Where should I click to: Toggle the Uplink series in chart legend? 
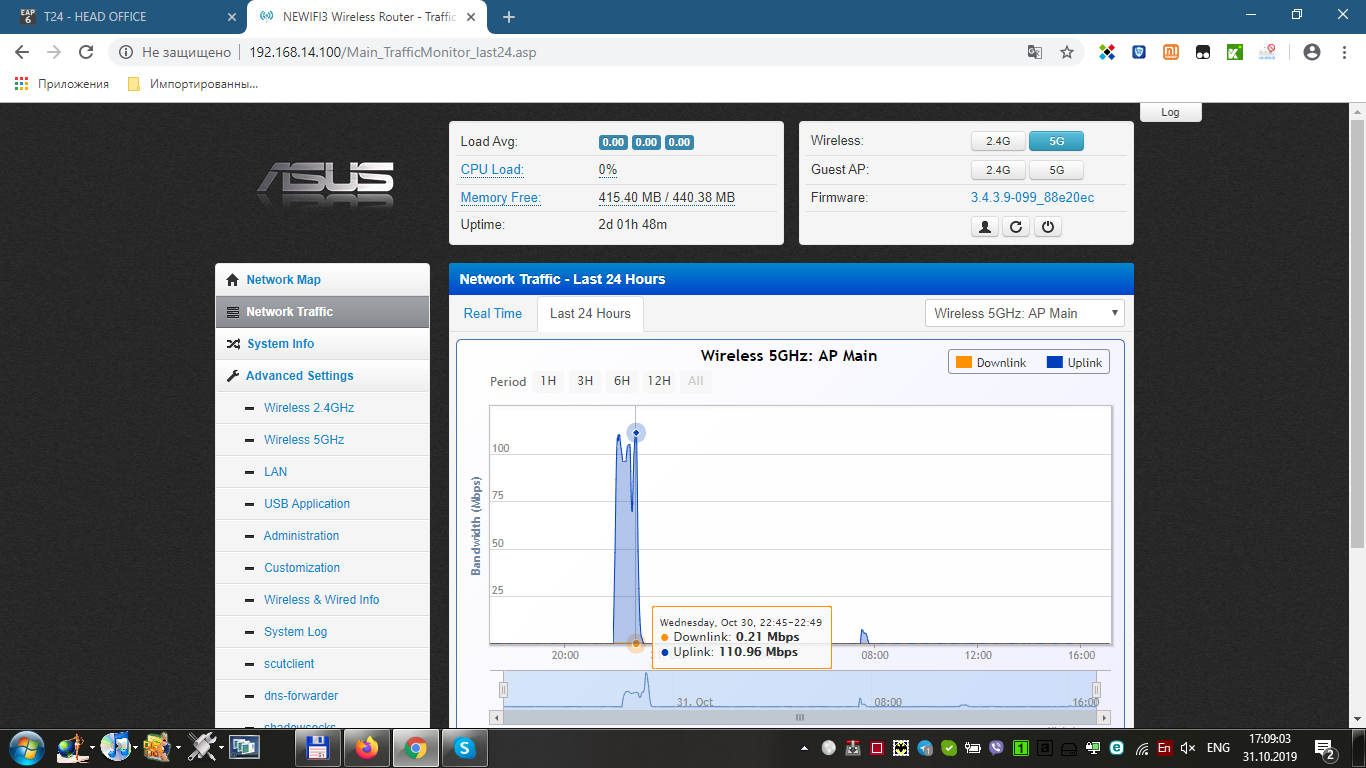1075,362
